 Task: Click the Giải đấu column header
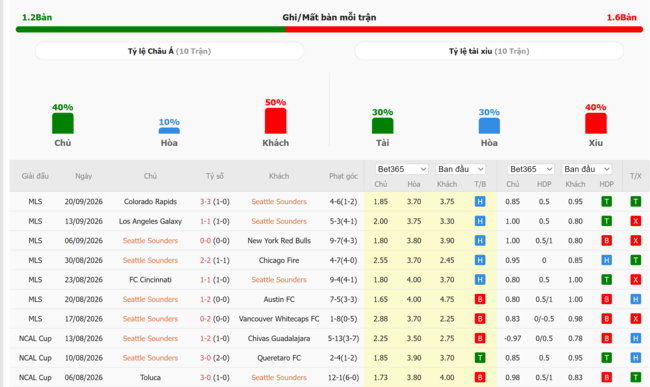(35, 176)
